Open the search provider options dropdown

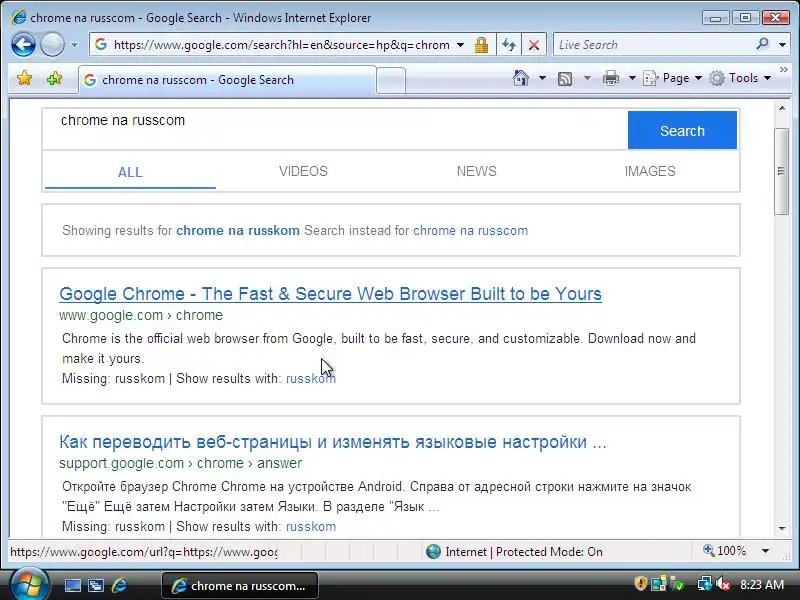tap(783, 45)
